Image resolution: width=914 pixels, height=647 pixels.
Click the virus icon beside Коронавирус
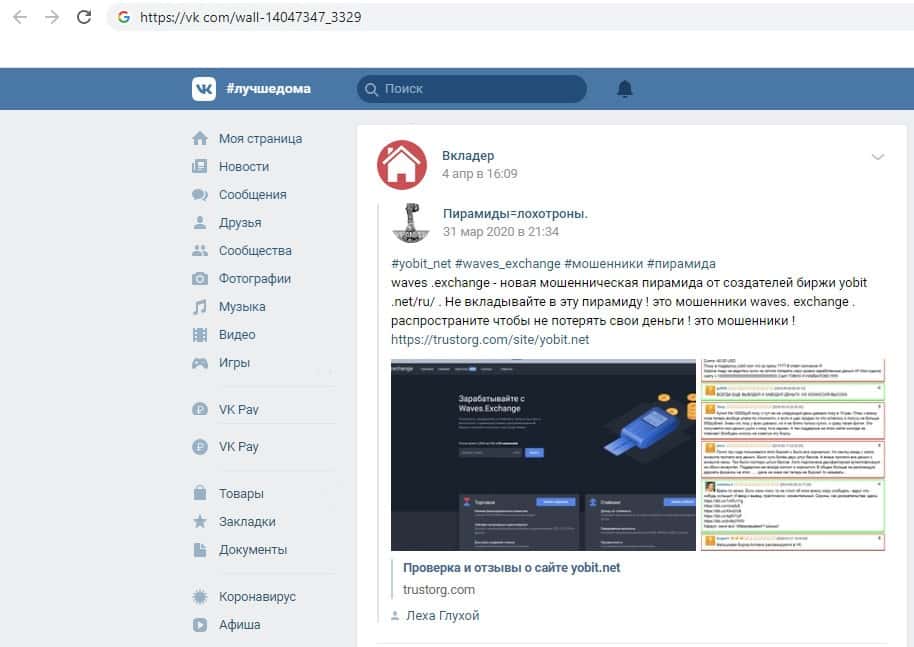tap(200, 597)
